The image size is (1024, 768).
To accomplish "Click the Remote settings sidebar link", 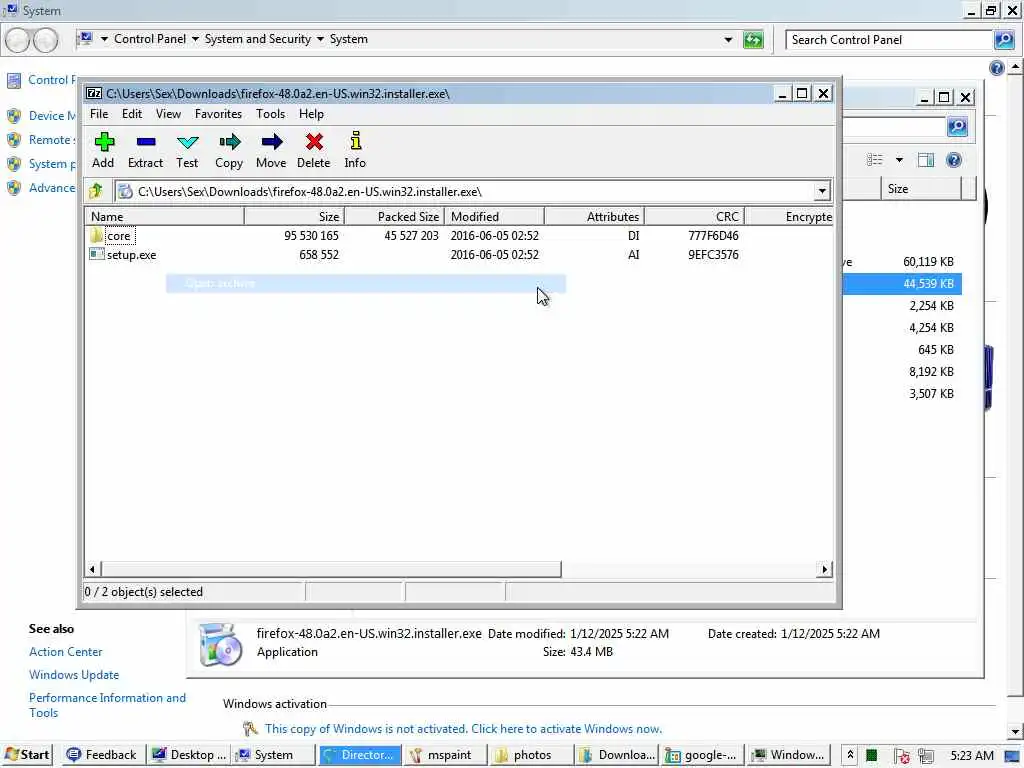I will (52, 140).
